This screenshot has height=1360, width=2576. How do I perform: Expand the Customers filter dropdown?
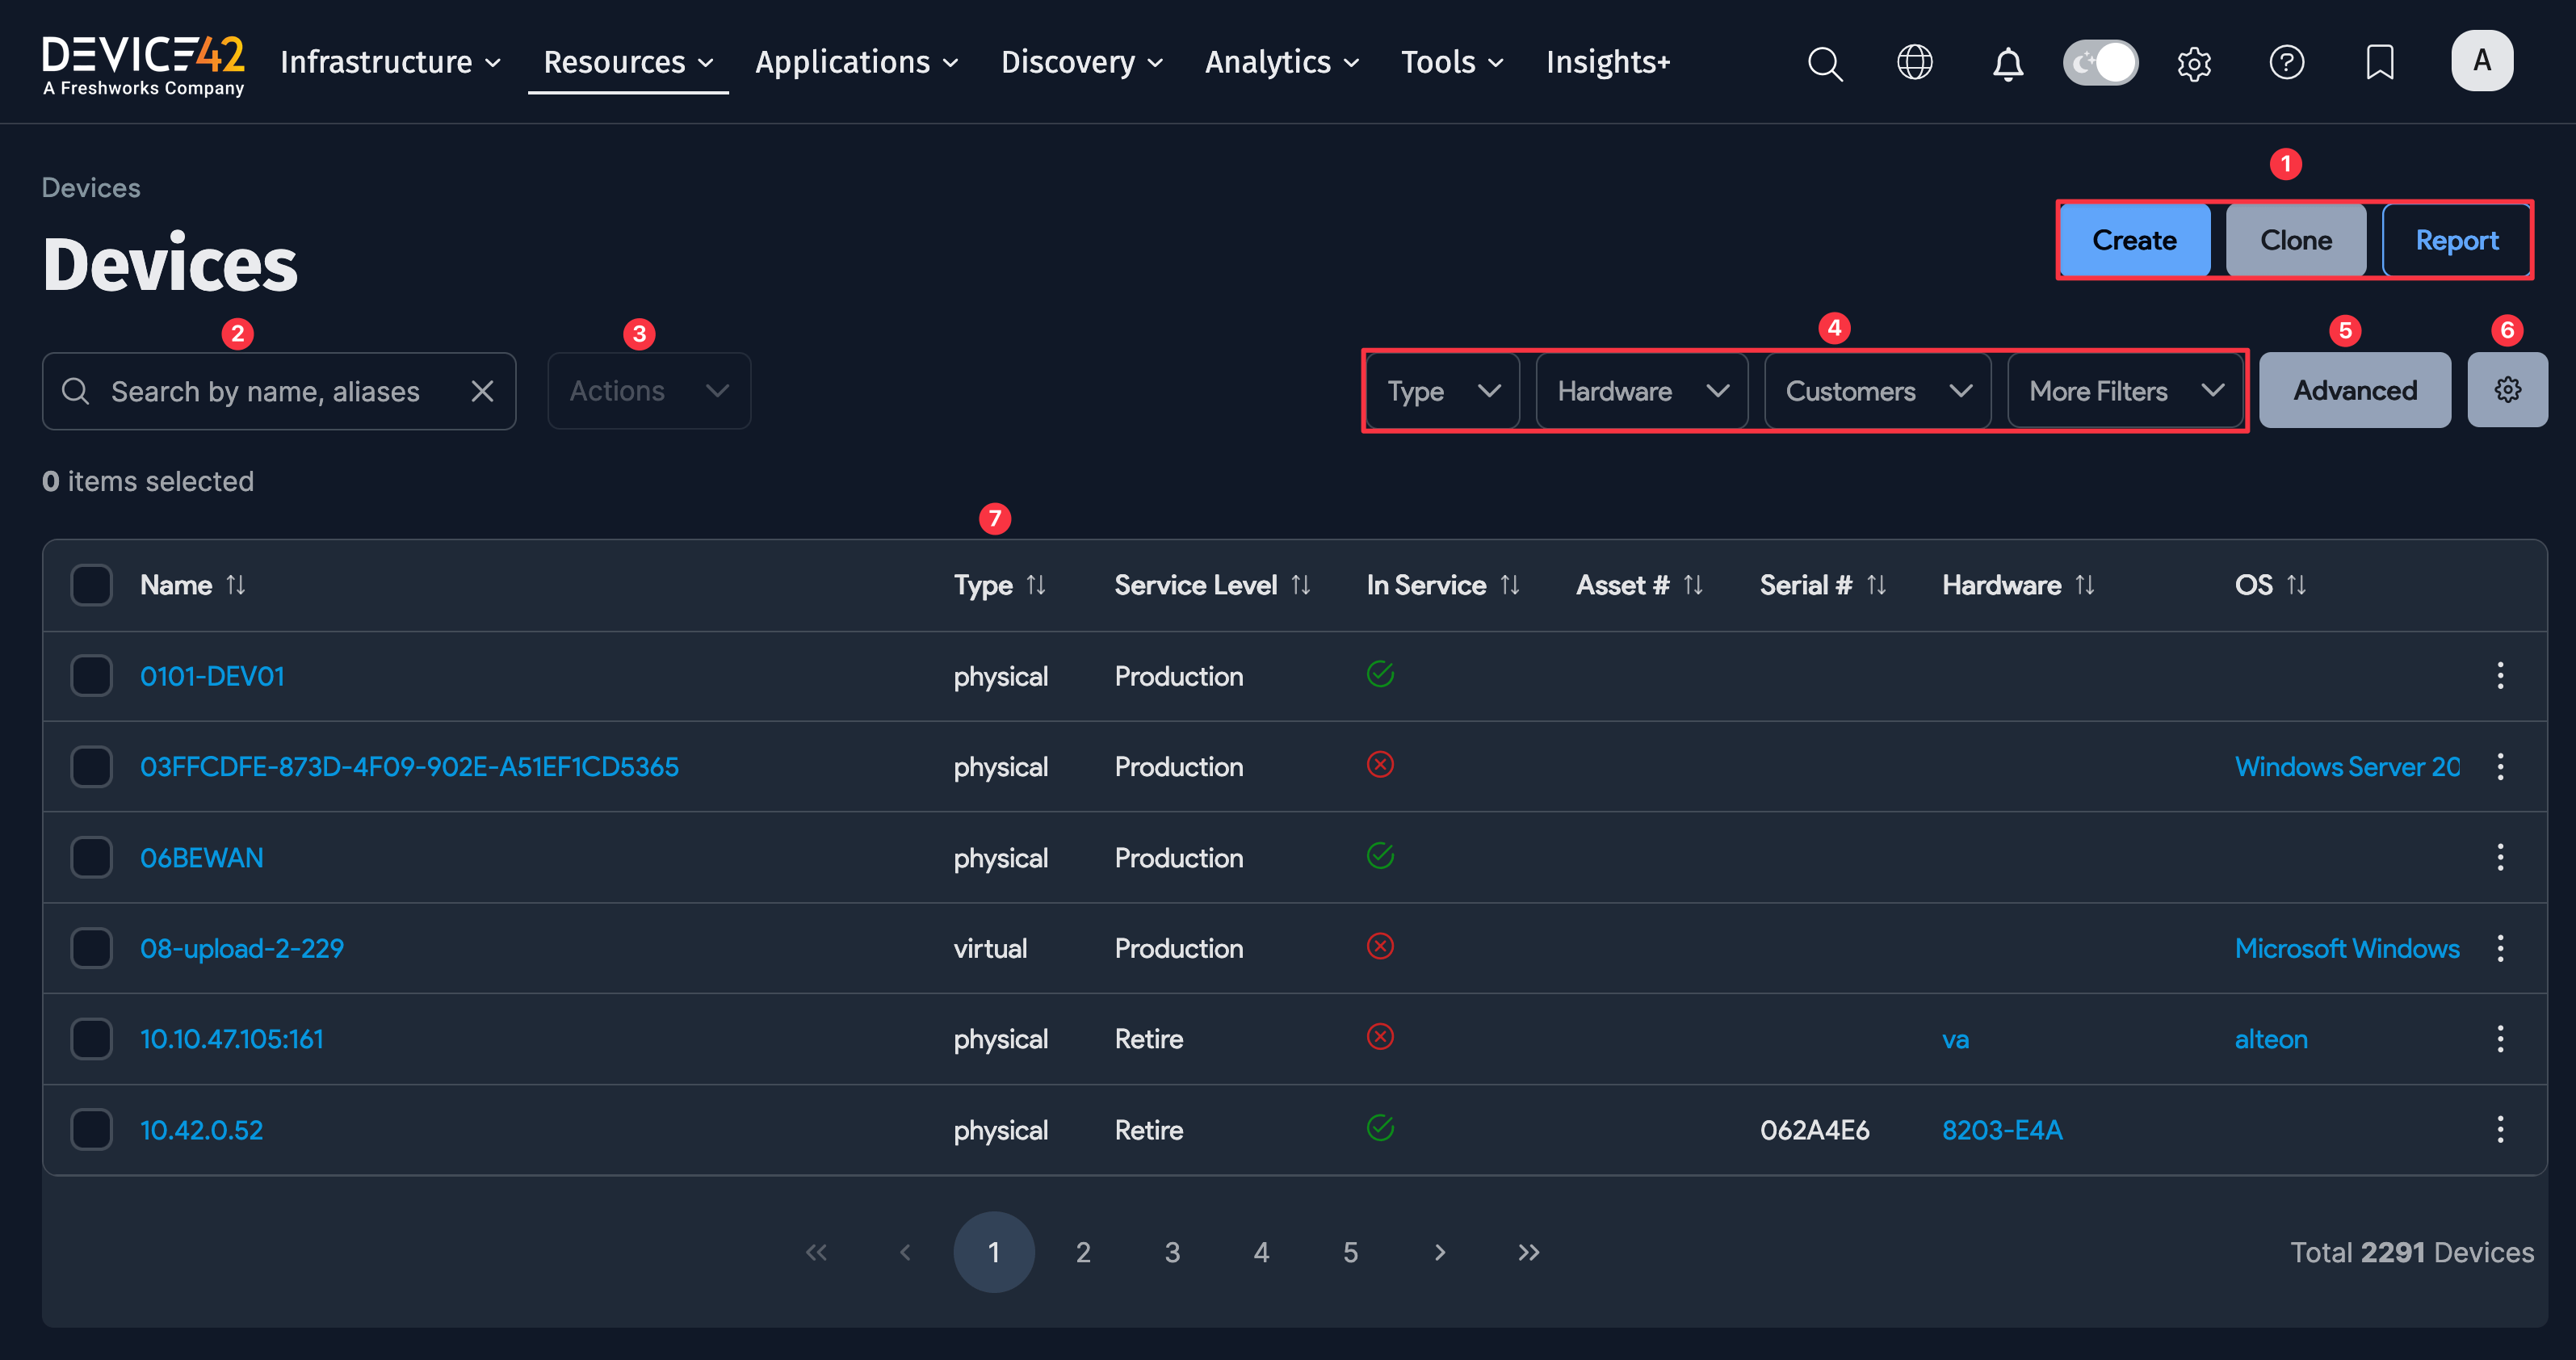point(1877,390)
